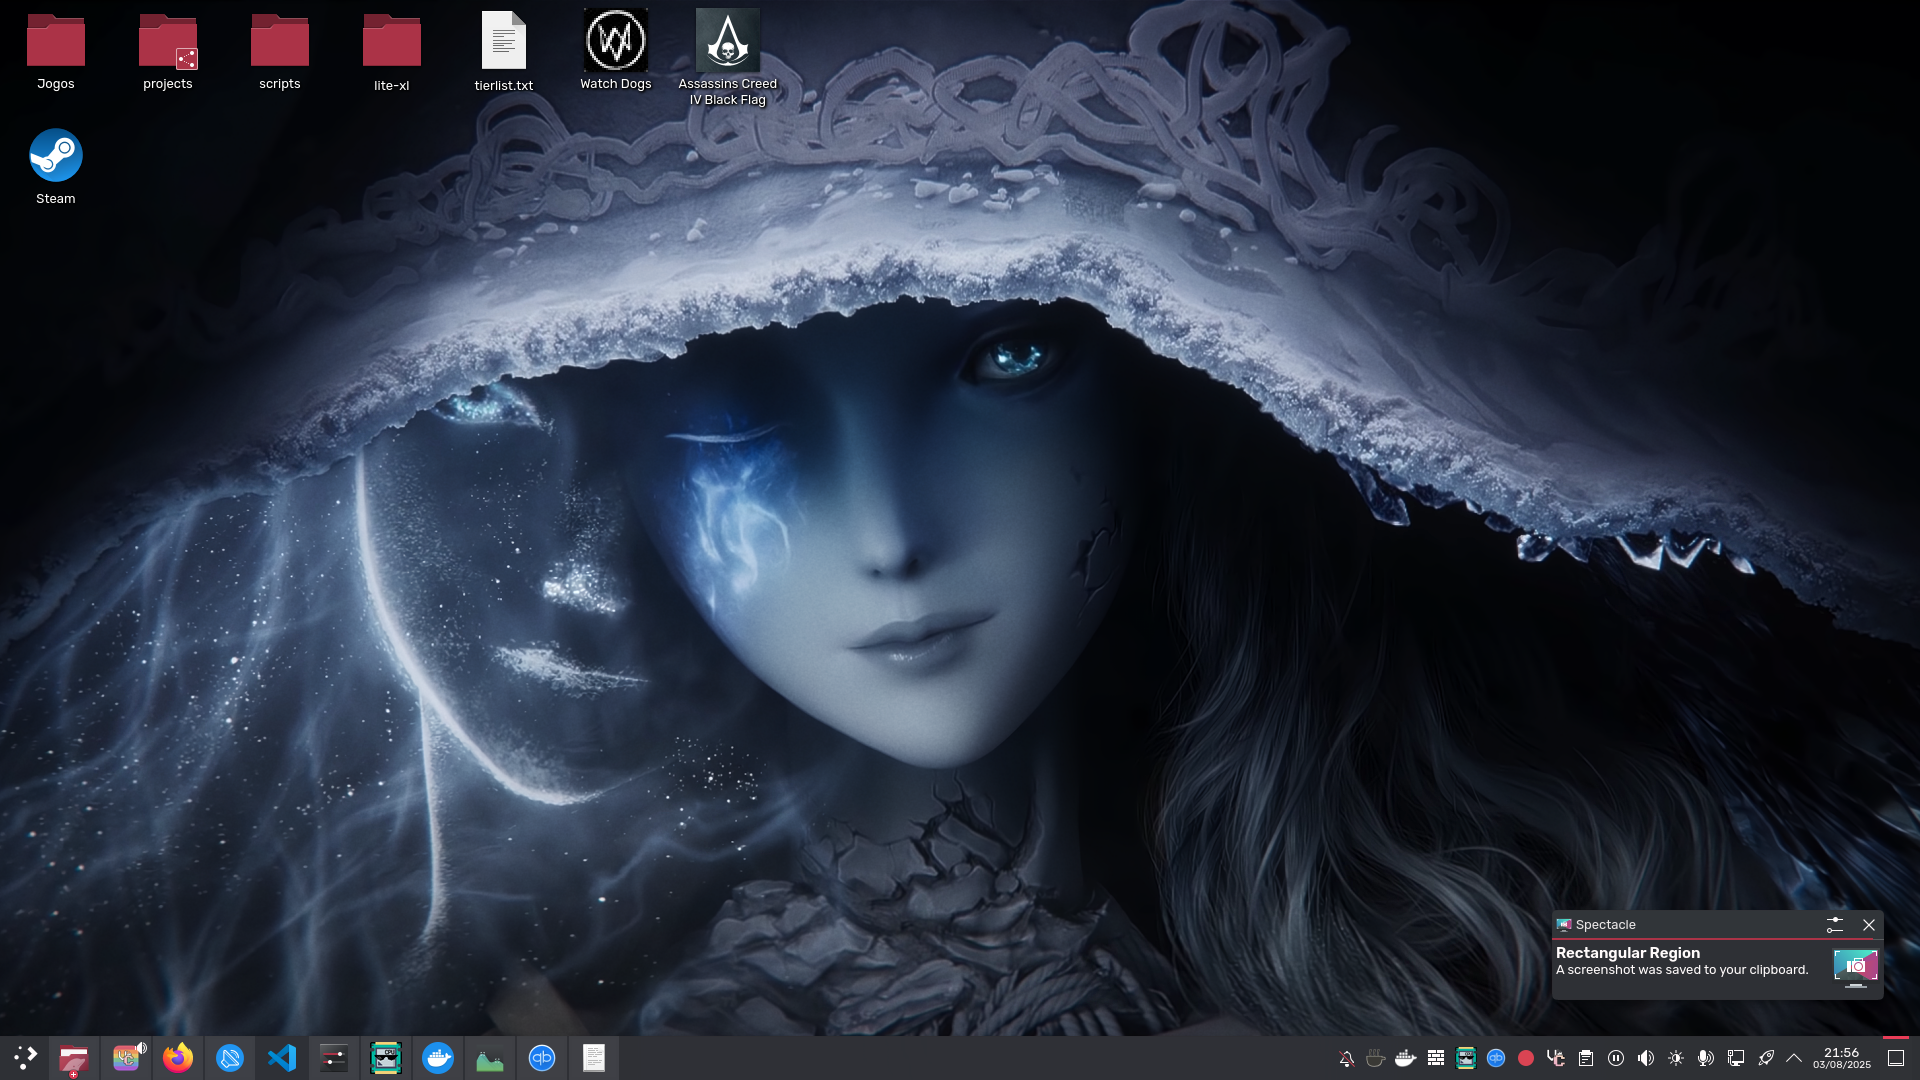Select tierlist.txt file on desktop
Image resolution: width=1920 pixels, height=1080 pixels.
click(504, 52)
